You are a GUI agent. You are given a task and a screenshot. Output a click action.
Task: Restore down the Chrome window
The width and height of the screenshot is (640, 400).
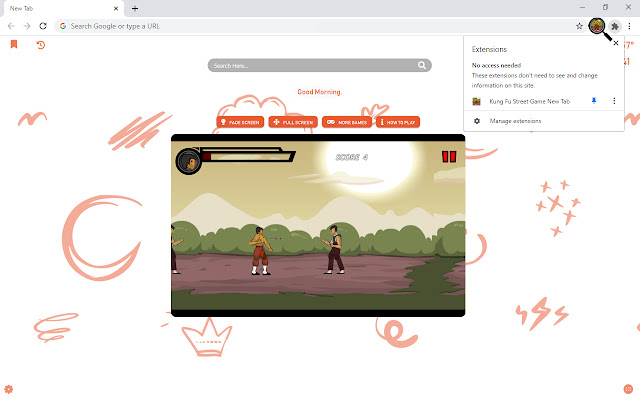[605, 7]
